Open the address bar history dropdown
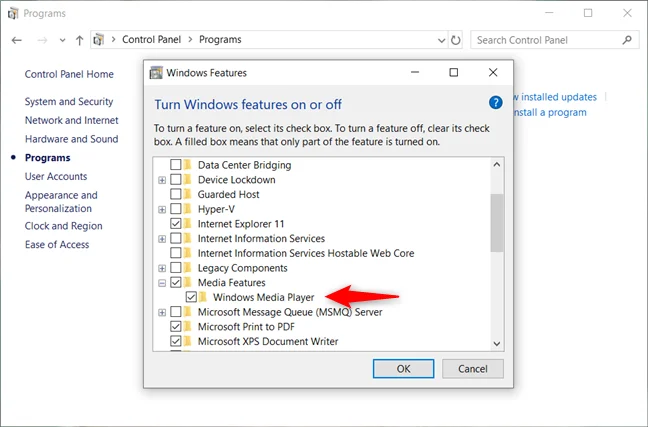Viewport: 648px width, 427px height. pyautogui.click(x=441, y=41)
